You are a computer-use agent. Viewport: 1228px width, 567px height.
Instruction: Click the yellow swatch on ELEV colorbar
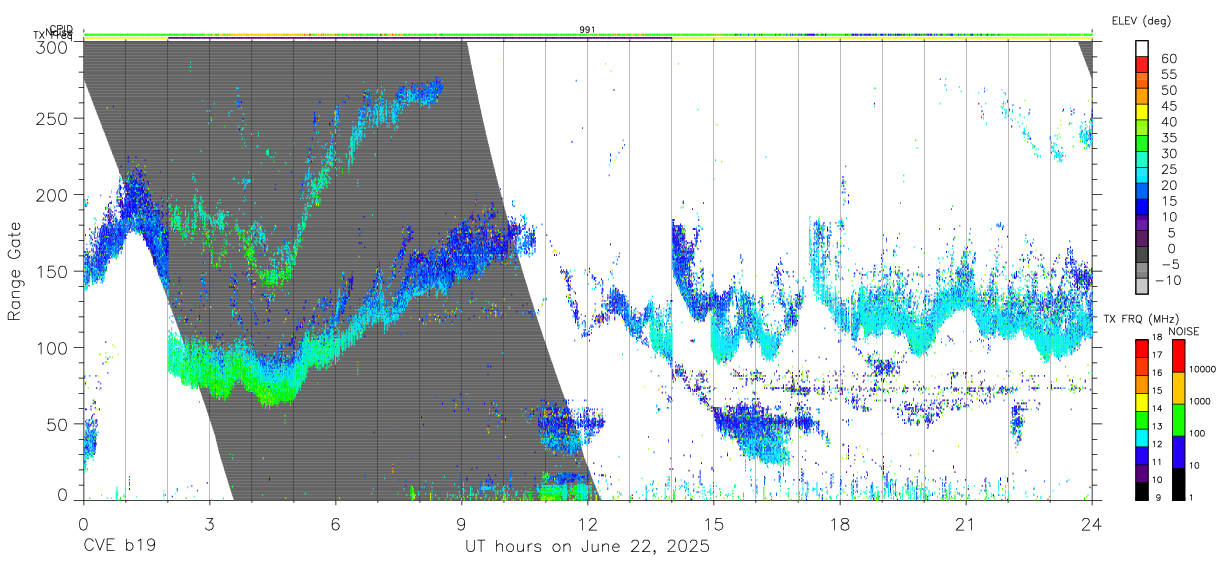coord(1143,113)
